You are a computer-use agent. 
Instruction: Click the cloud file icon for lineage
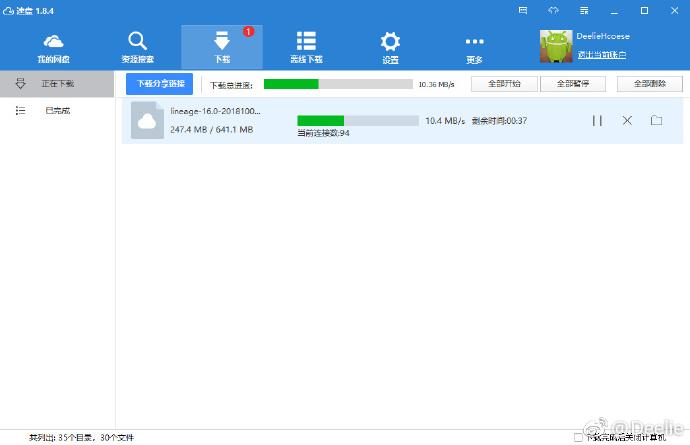pyautogui.click(x=147, y=120)
